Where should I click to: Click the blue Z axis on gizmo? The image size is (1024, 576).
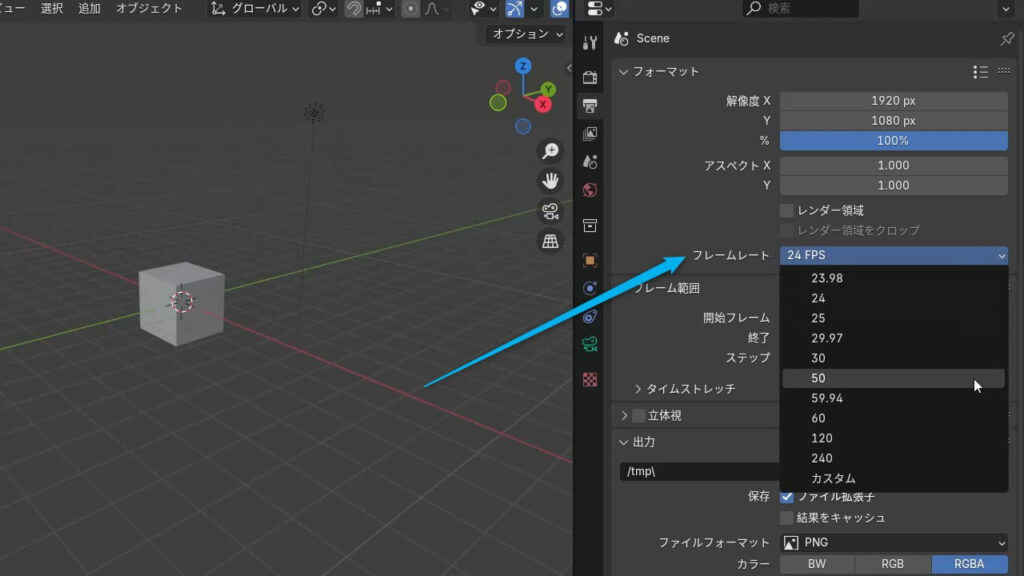coord(522,66)
